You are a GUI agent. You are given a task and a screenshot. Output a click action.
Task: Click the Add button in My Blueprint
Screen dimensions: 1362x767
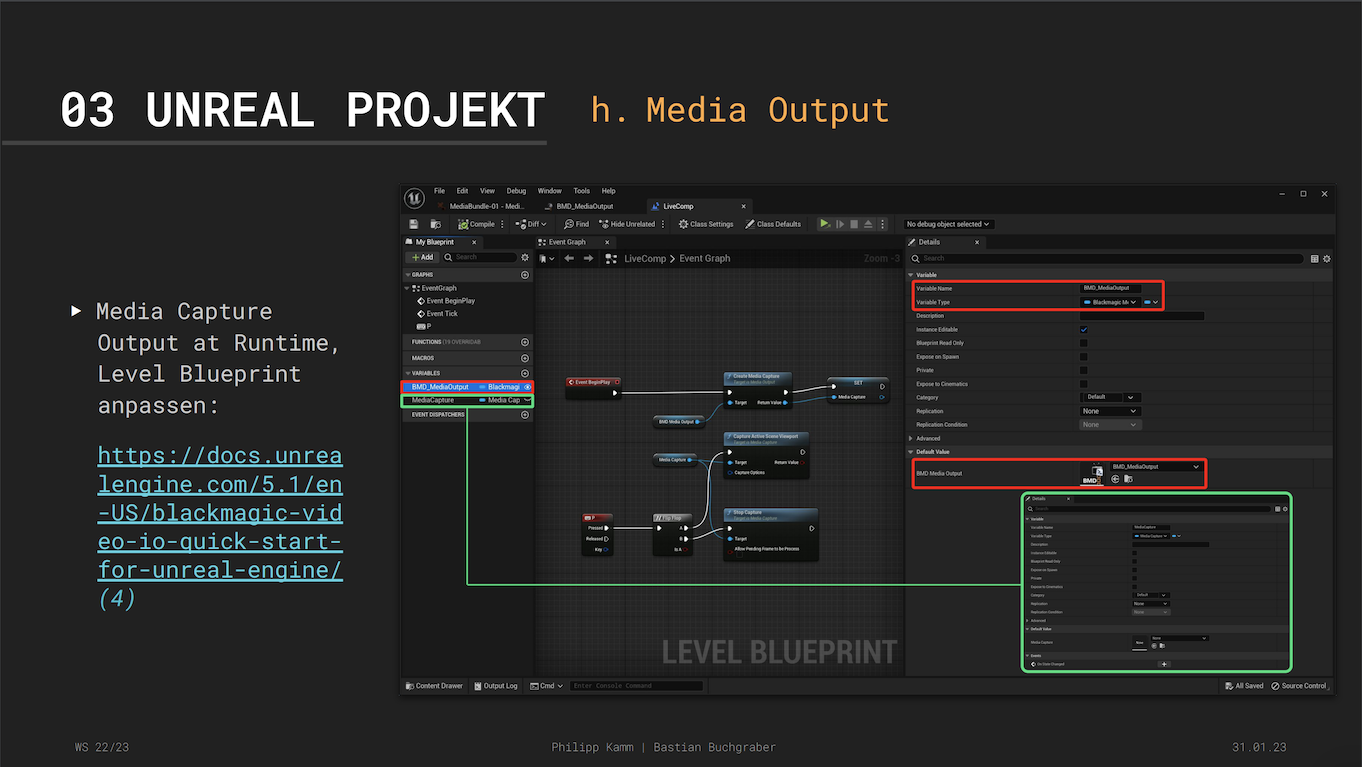pos(421,257)
